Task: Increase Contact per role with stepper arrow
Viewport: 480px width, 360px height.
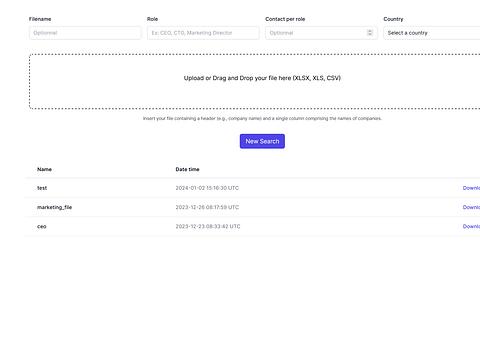Action: [369, 31]
